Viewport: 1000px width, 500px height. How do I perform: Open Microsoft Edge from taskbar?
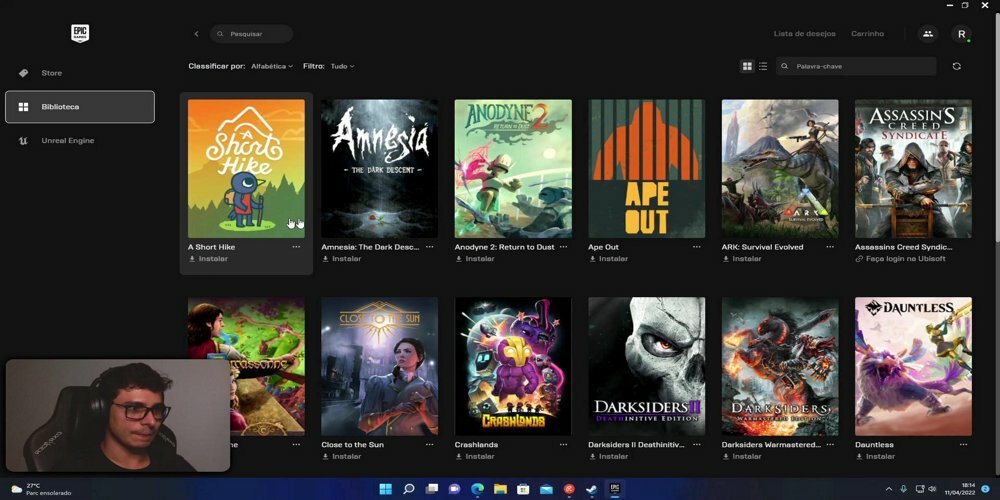(x=477, y=489)
